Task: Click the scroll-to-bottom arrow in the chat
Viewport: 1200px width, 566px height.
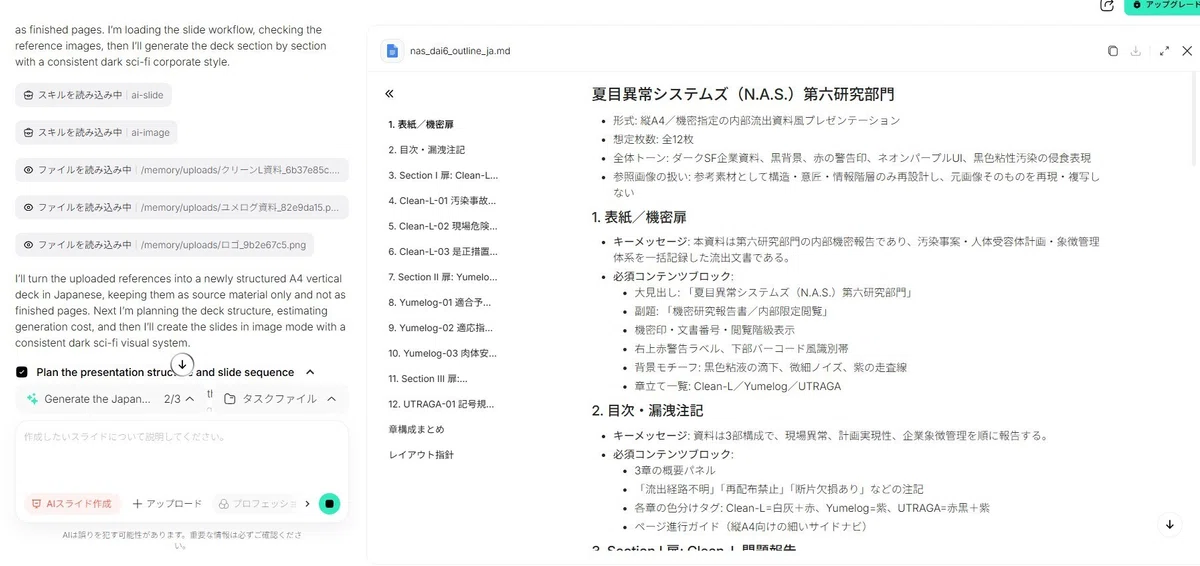Action: tap(182, 363)
